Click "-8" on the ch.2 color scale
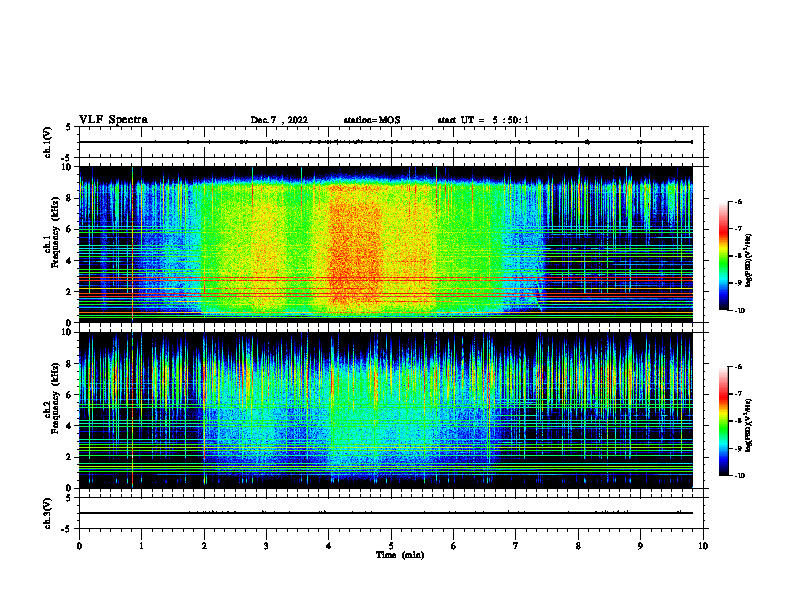Viewport: 792px width, 612px height. click(x=738, y=421)
